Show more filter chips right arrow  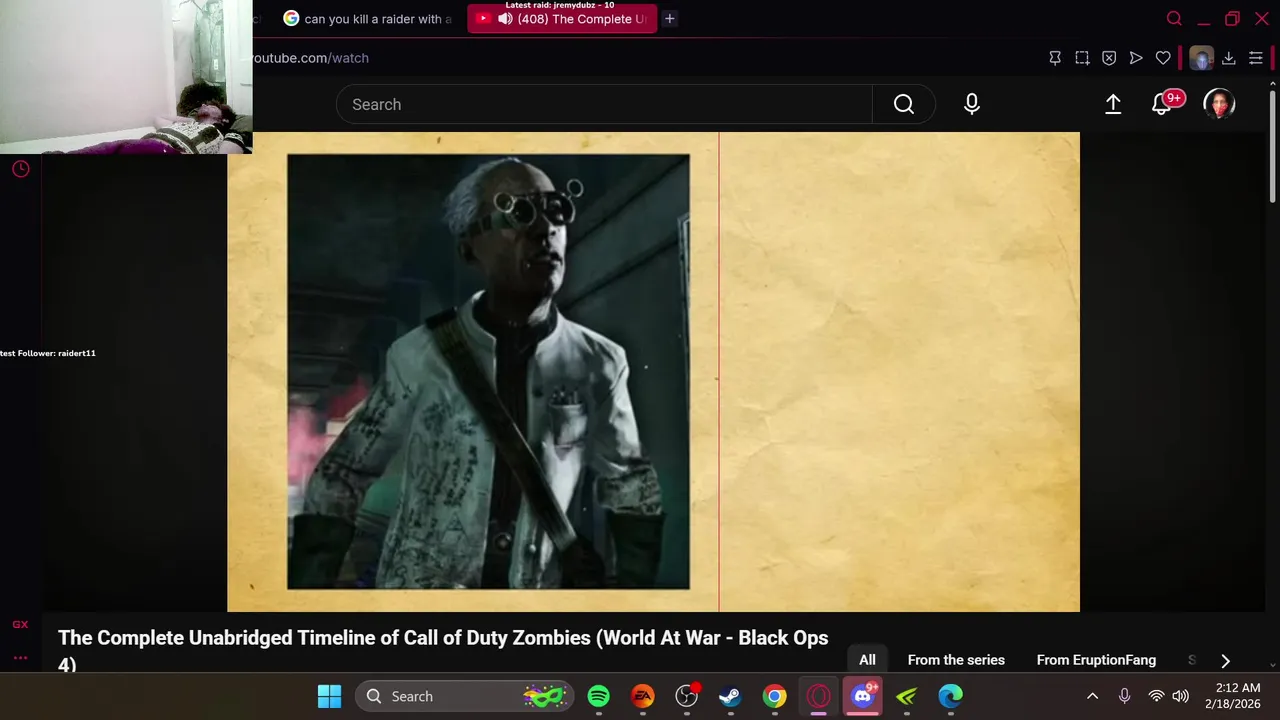point(1225,660)
